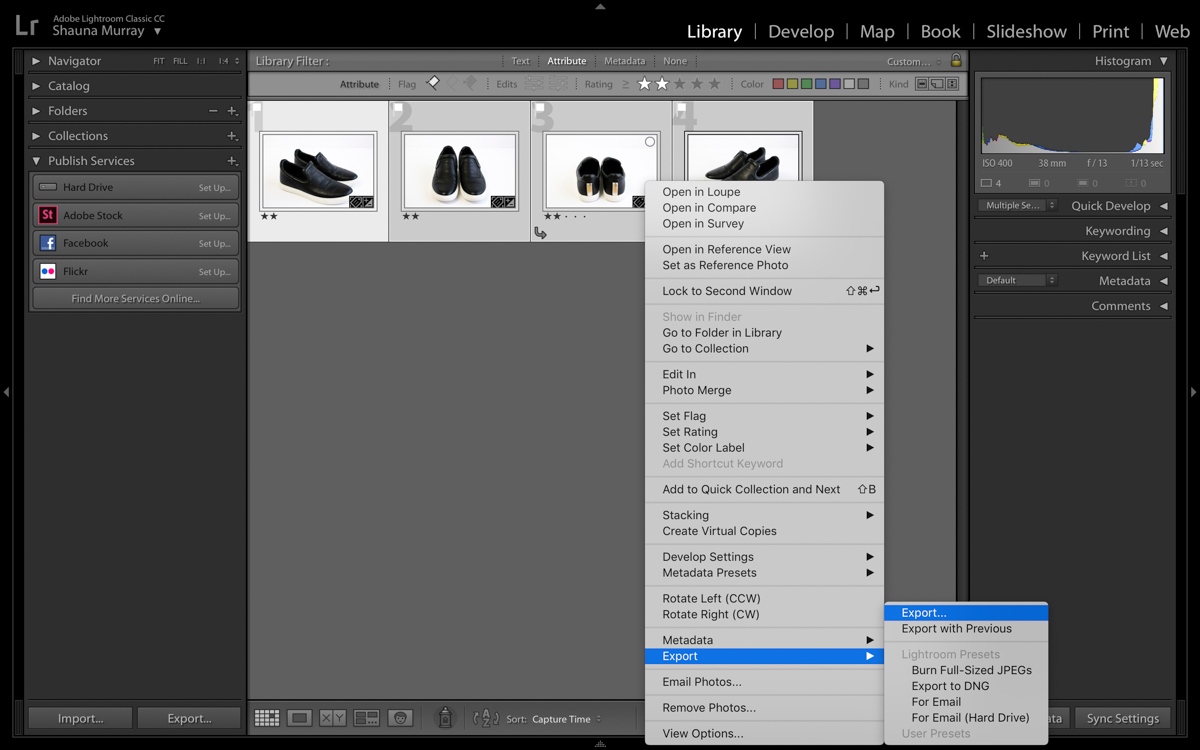Image resolution: width=1200 pixels, height=750 pixels.
Task: Open People view face icon
Action: pos(400,718)
